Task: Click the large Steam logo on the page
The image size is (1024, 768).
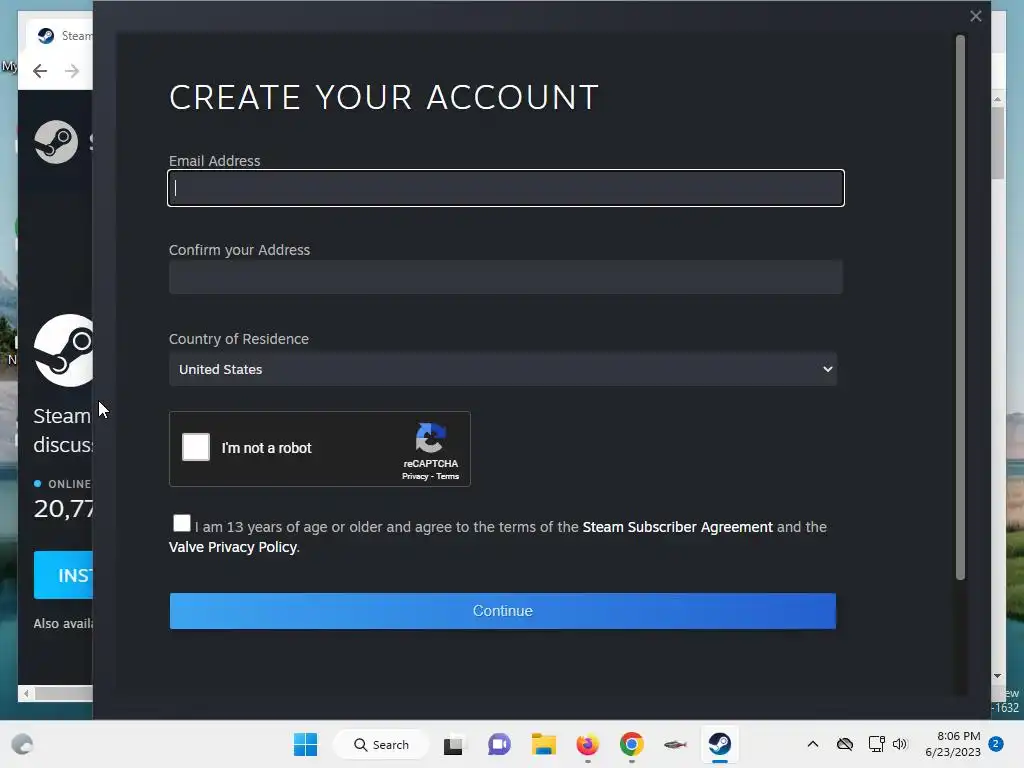Action: 64,351
